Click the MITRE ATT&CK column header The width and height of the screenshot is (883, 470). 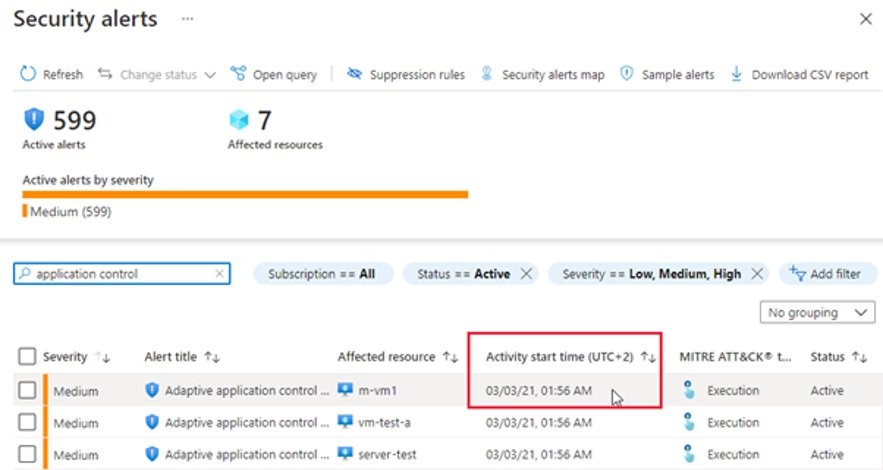734,357
